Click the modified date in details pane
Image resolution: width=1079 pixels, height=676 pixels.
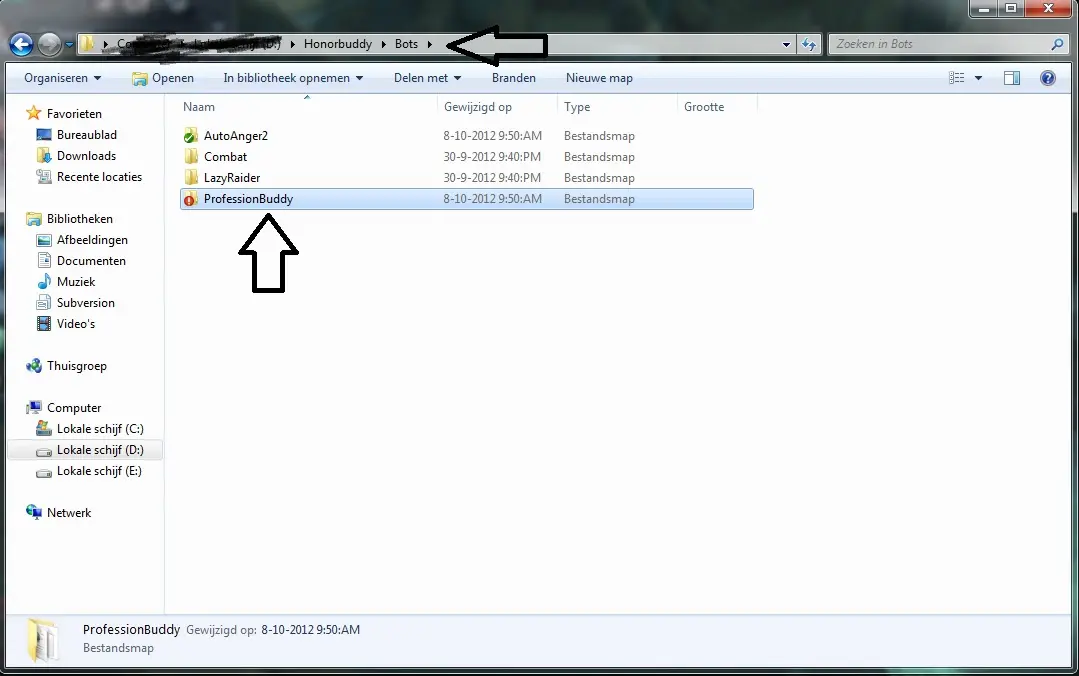[x=310, y=630]
